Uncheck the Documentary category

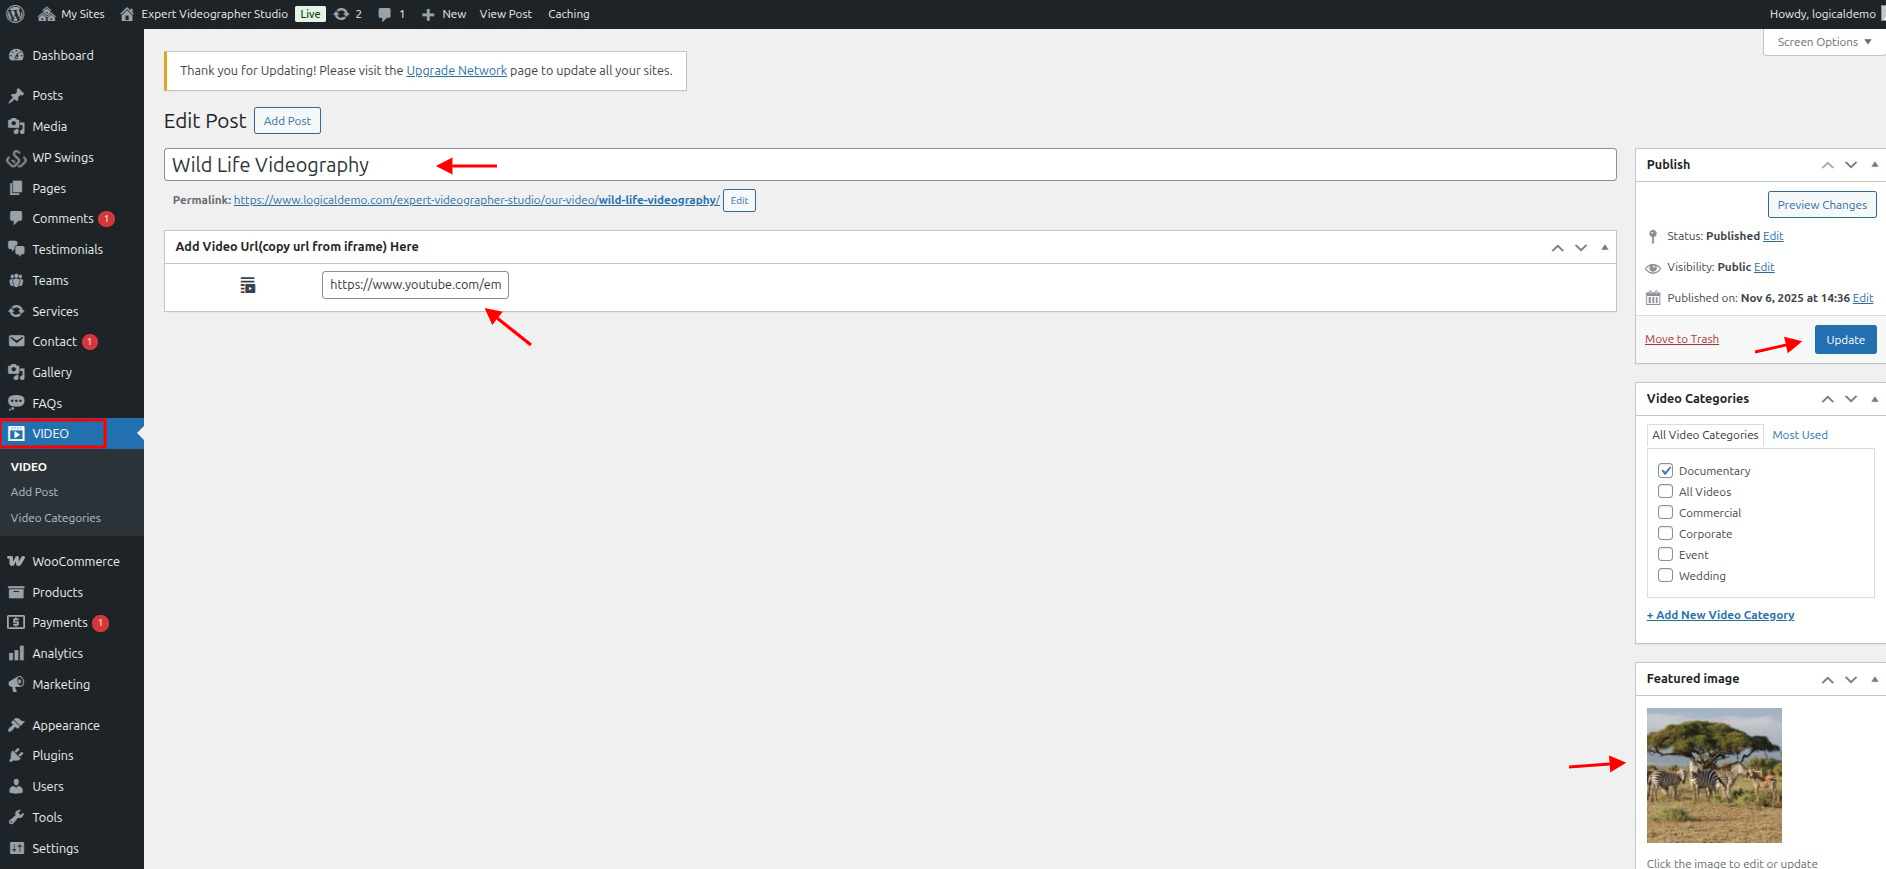1665,470
